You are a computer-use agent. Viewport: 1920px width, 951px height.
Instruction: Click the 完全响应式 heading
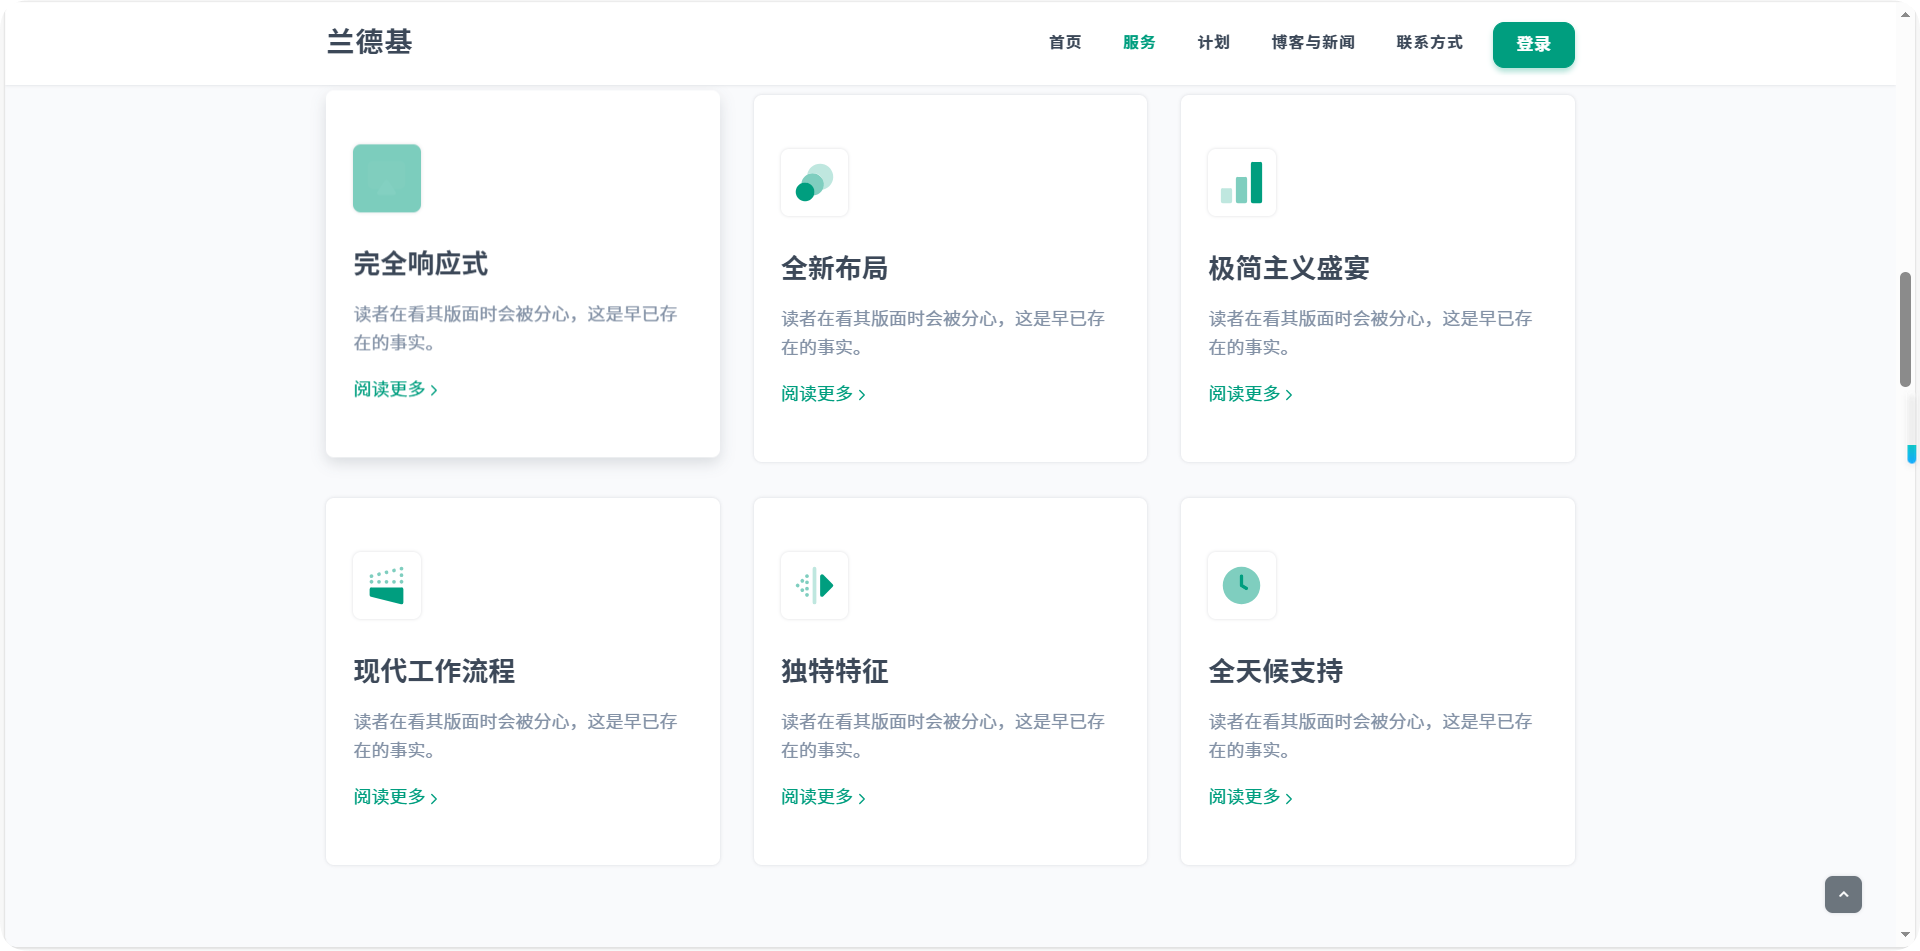click(421, 264)
